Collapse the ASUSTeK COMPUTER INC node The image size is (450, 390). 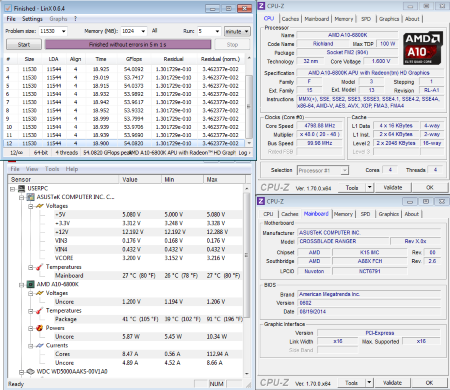point(21,197)
